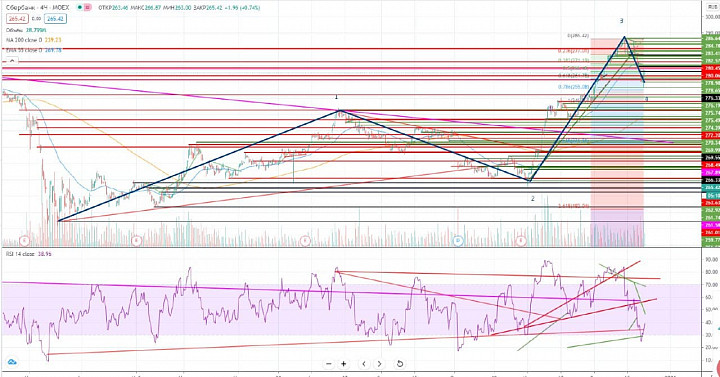The height and width of the screenshot is (377, 720).
Task: Move the chart left with arrow button
Action: (x=364, y=364)
